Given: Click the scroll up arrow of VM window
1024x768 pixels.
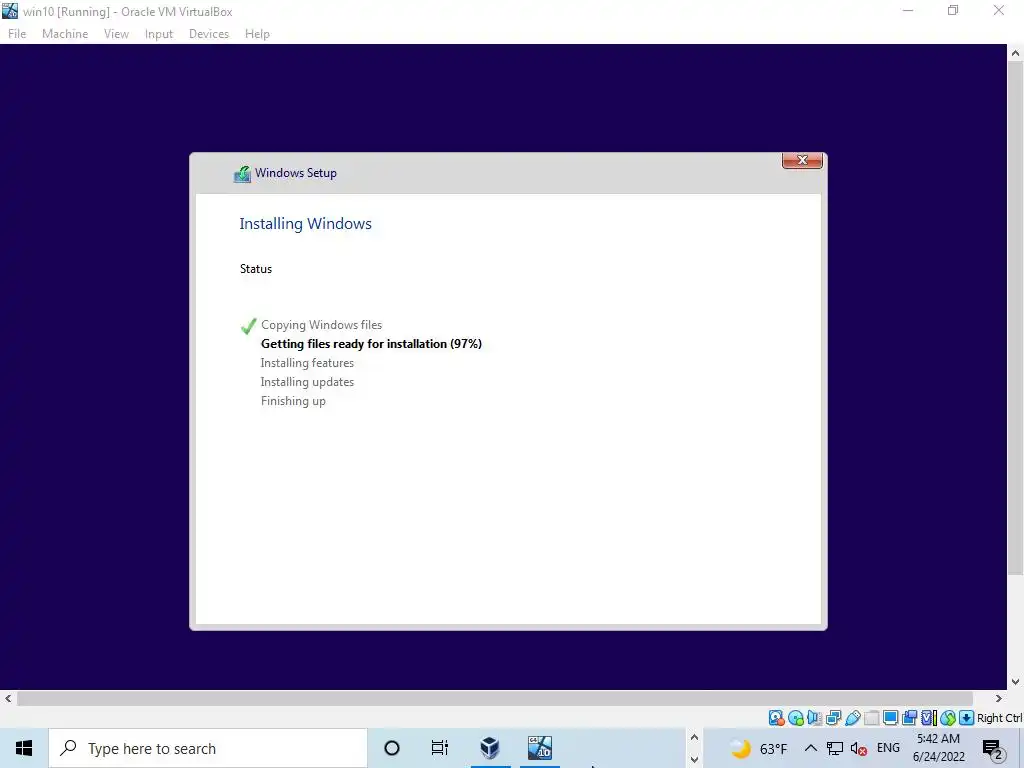Looking at the screenshot, I should (x=1016, y=54).
